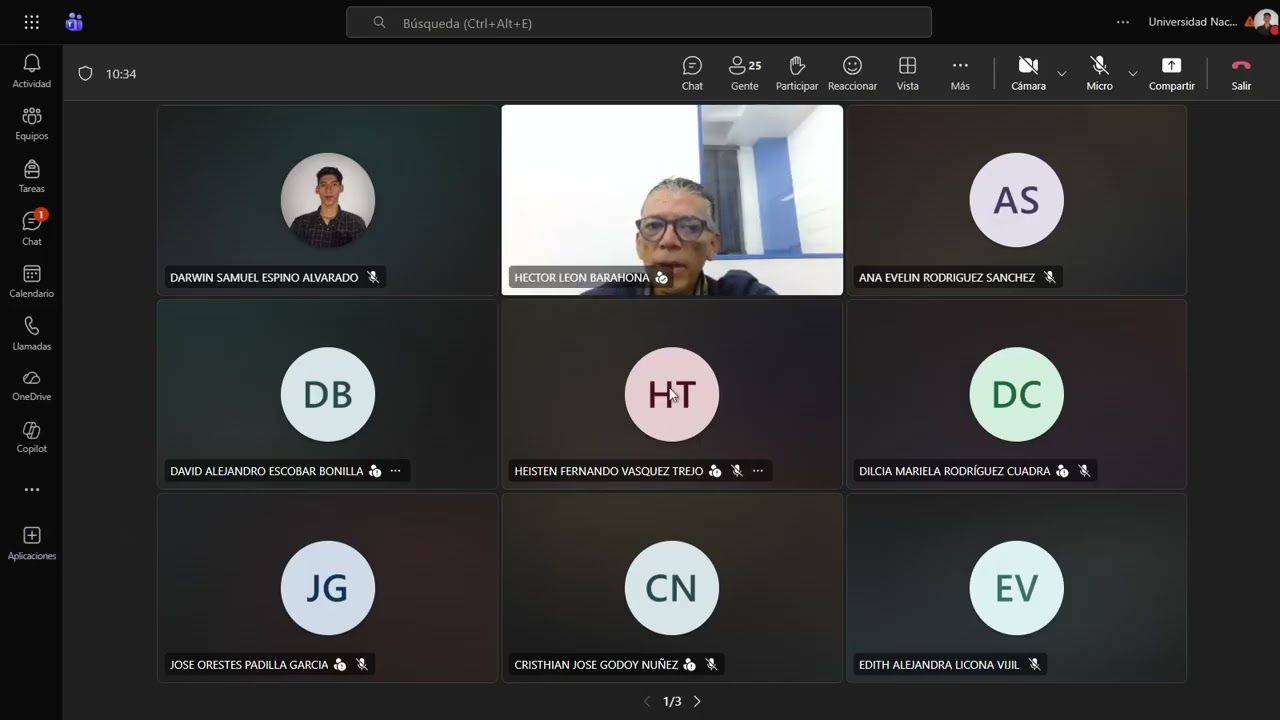Click badge icon next to Dilcia Mariela
The height and width of the screenshot is (720, 1280).
[1062, 471]
